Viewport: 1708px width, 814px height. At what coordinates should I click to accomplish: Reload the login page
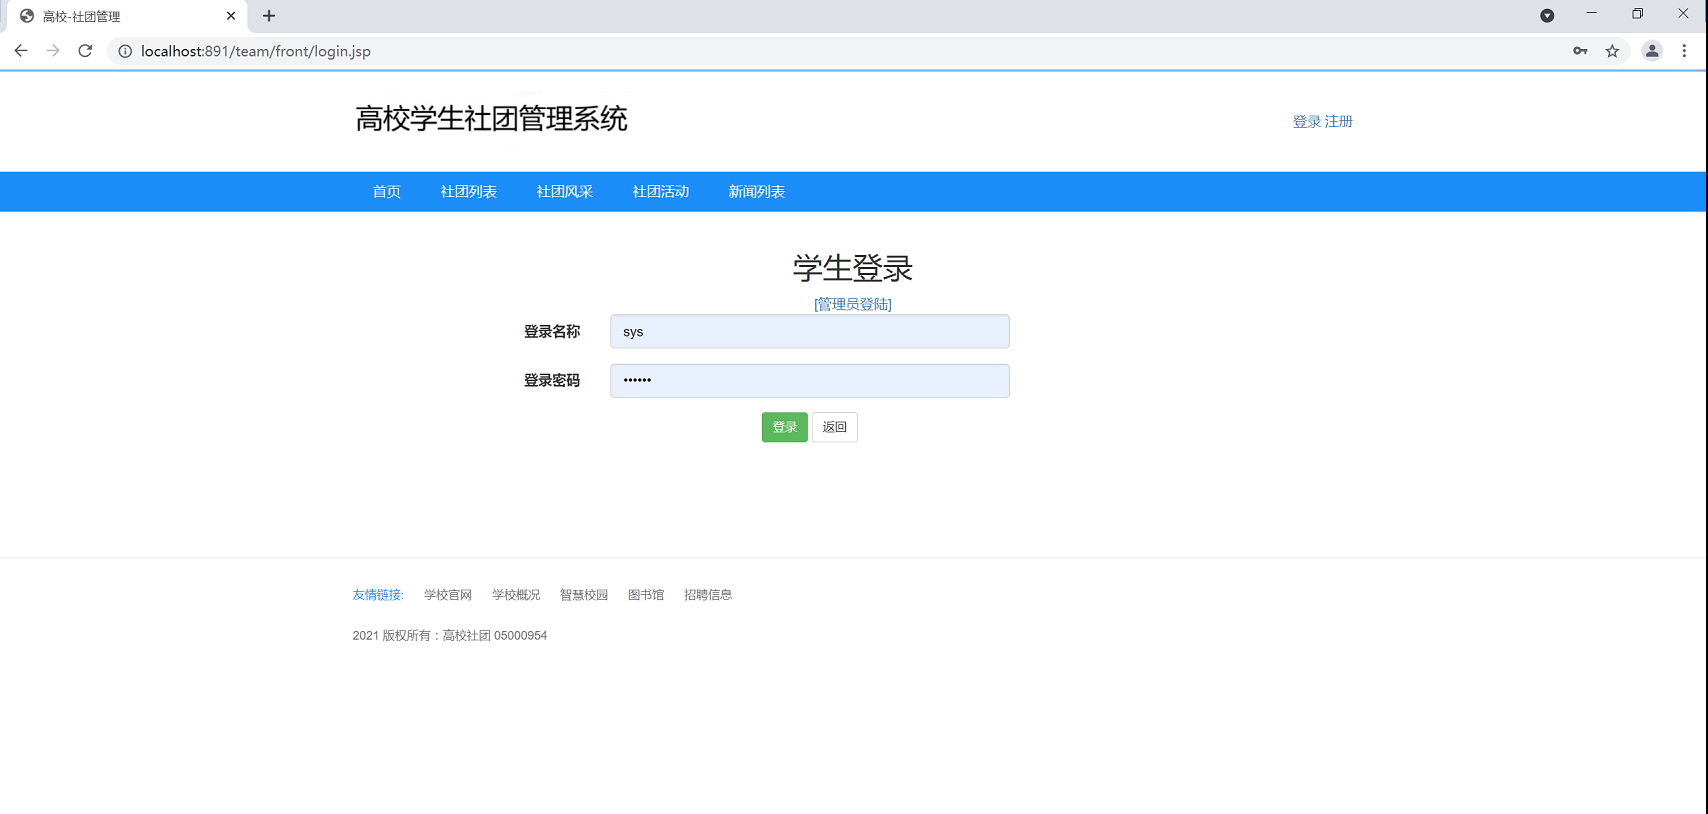click(85, 51)
